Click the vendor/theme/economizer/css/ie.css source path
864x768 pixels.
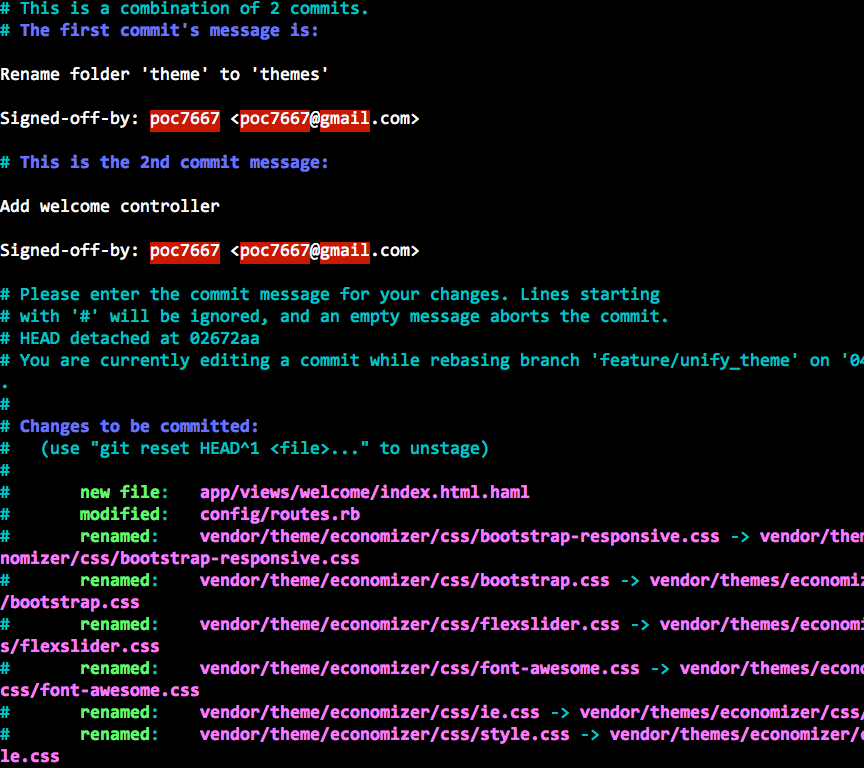coord(369,713)
